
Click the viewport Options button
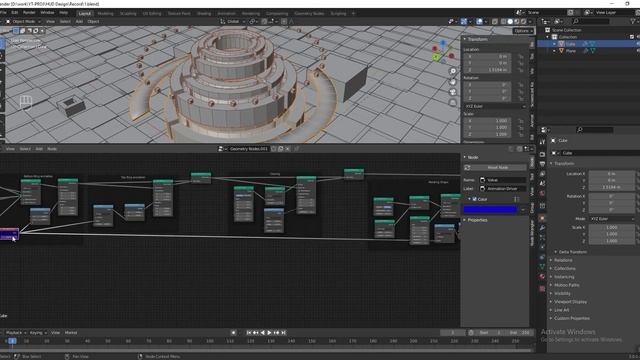click(x=523, y=31)
